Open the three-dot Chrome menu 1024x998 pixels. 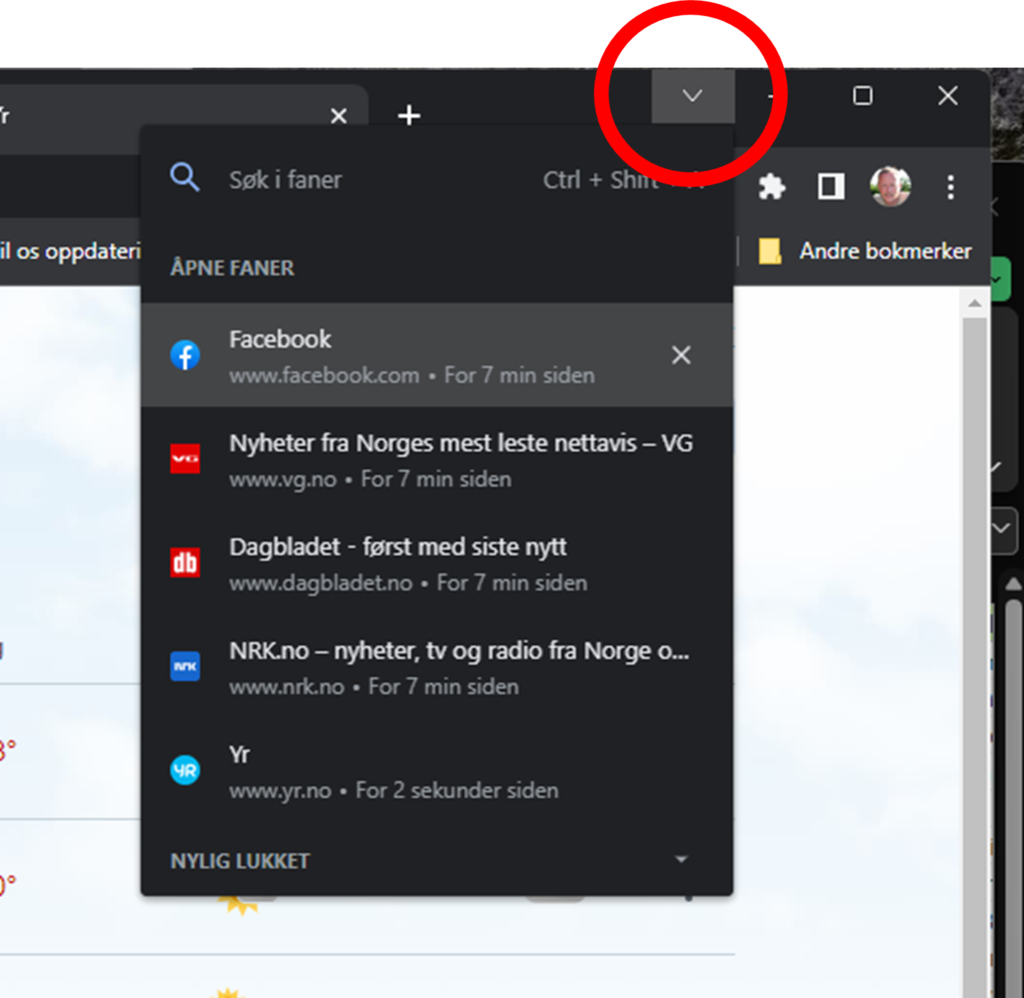click(x=950, y=188)
